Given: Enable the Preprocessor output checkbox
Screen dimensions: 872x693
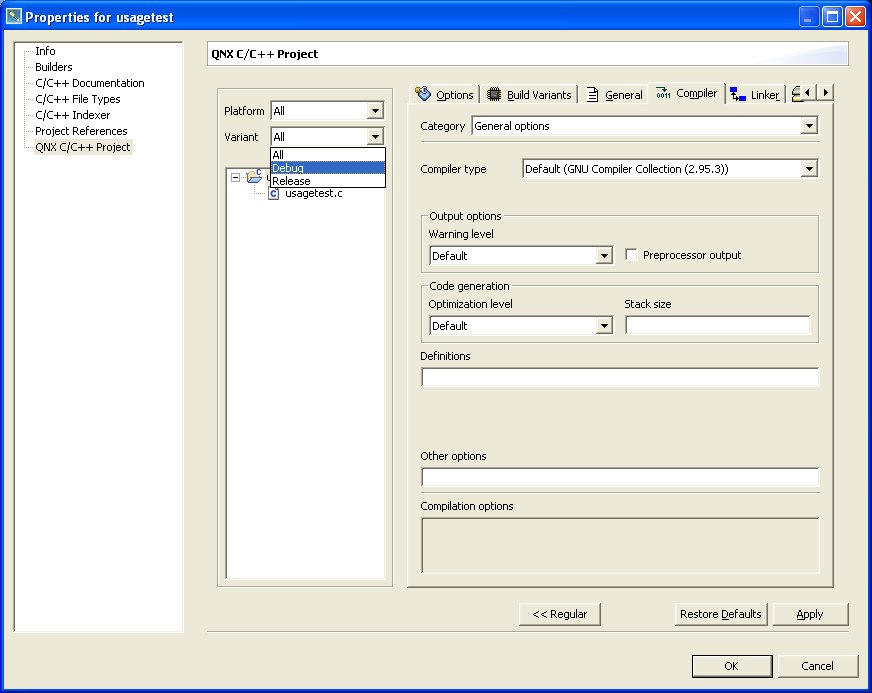Looking at the screenshot, I should click(x=631, y=255).
